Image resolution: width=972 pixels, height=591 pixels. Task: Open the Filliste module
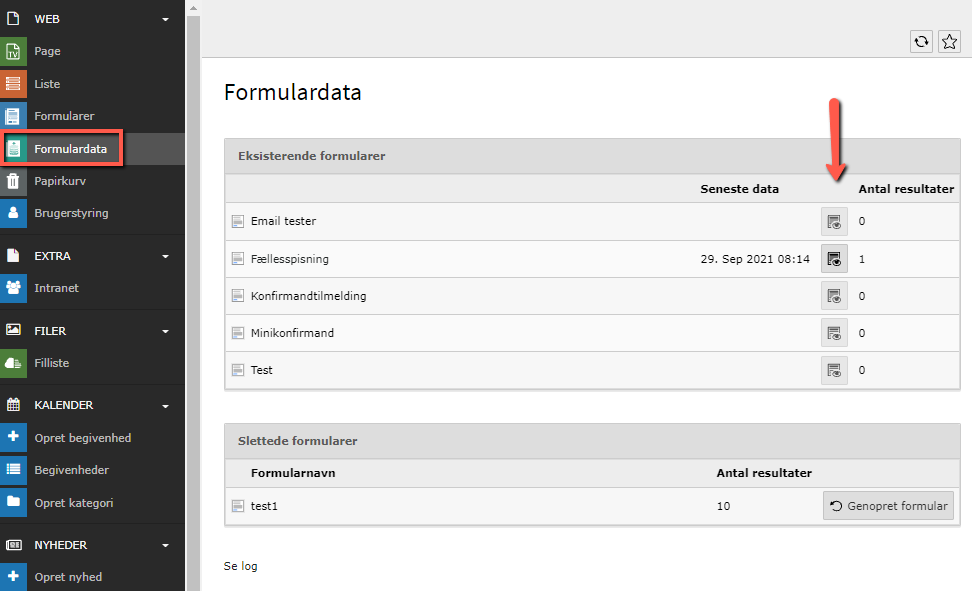click(x=52, y=363)
